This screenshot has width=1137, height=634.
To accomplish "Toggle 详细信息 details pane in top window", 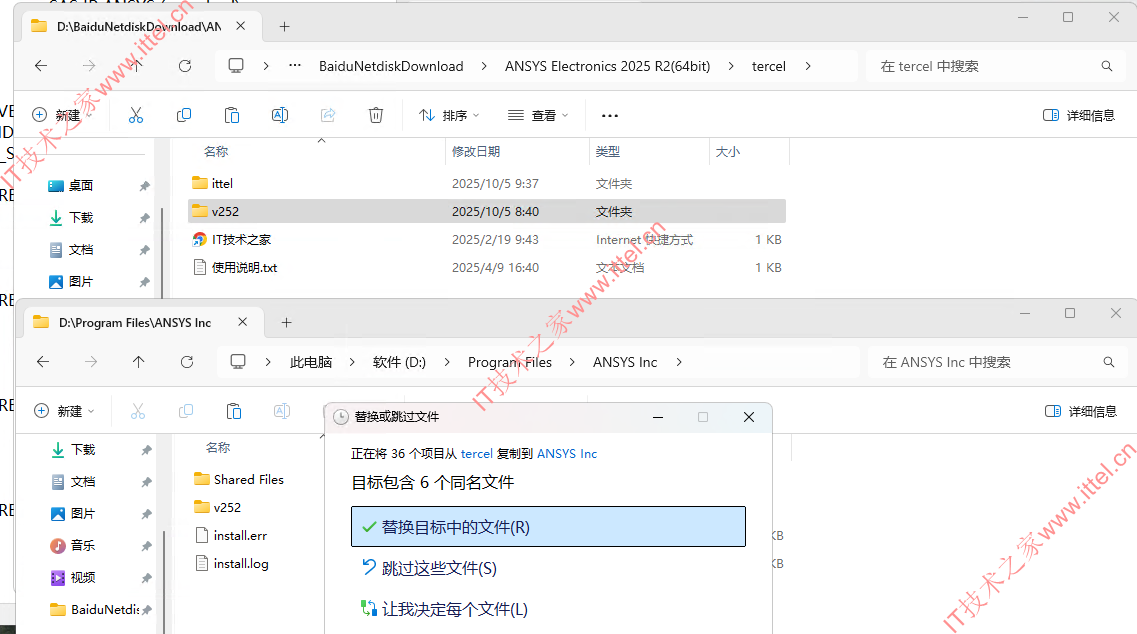I will 1078,115.
